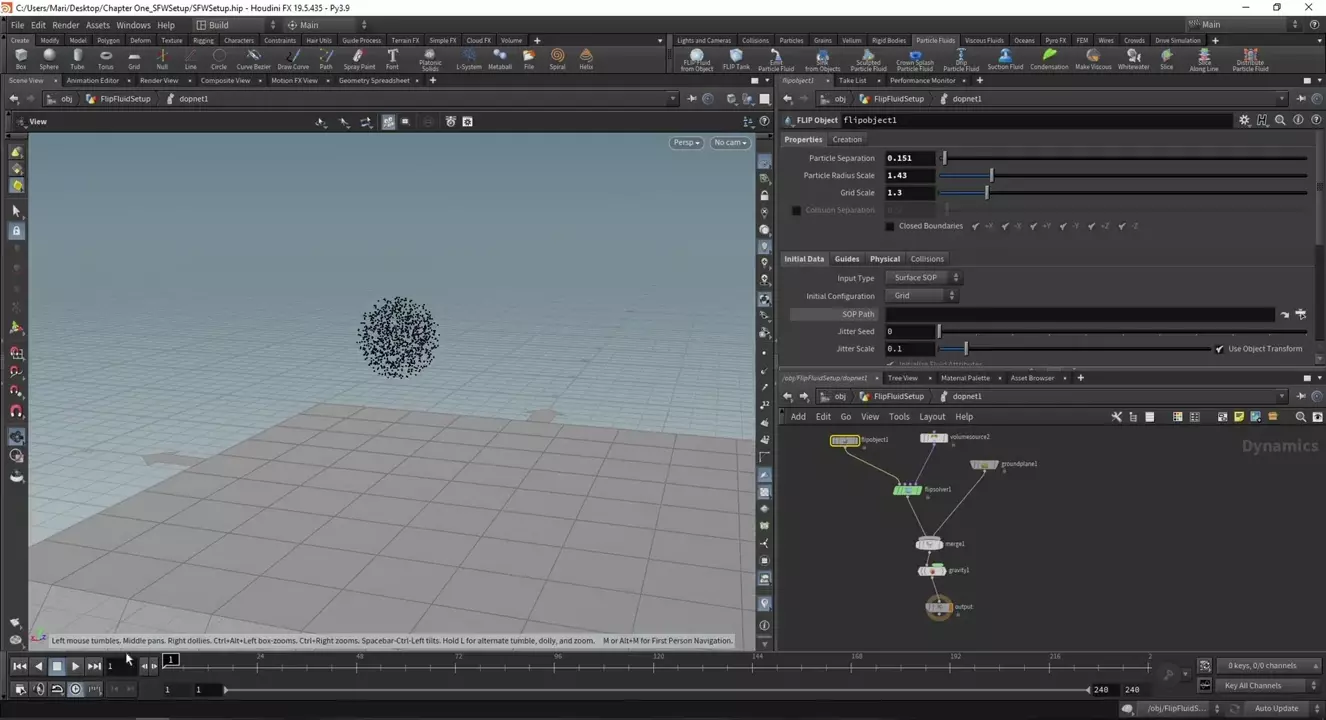Click the Particle Radius Scale slider handle
The image size is (1326, 720).
(991, 176)
